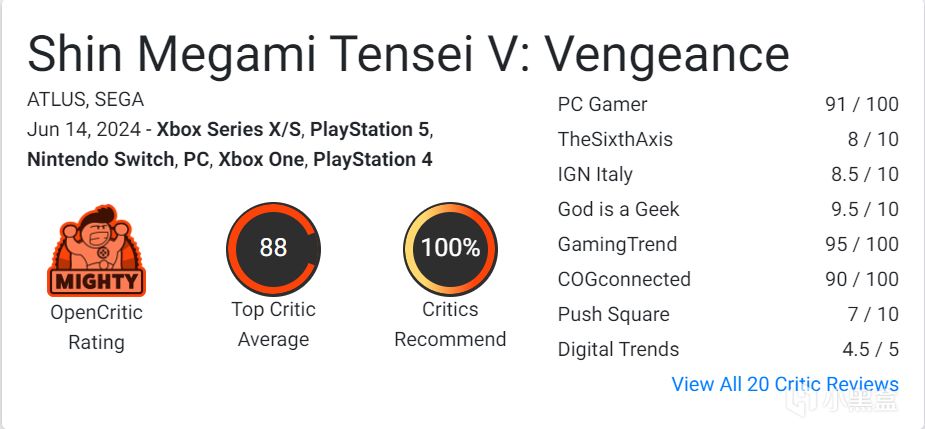Click the Xbox One platform link
The height and width of the screenshot is (429, 925).
tap(261, 159)
